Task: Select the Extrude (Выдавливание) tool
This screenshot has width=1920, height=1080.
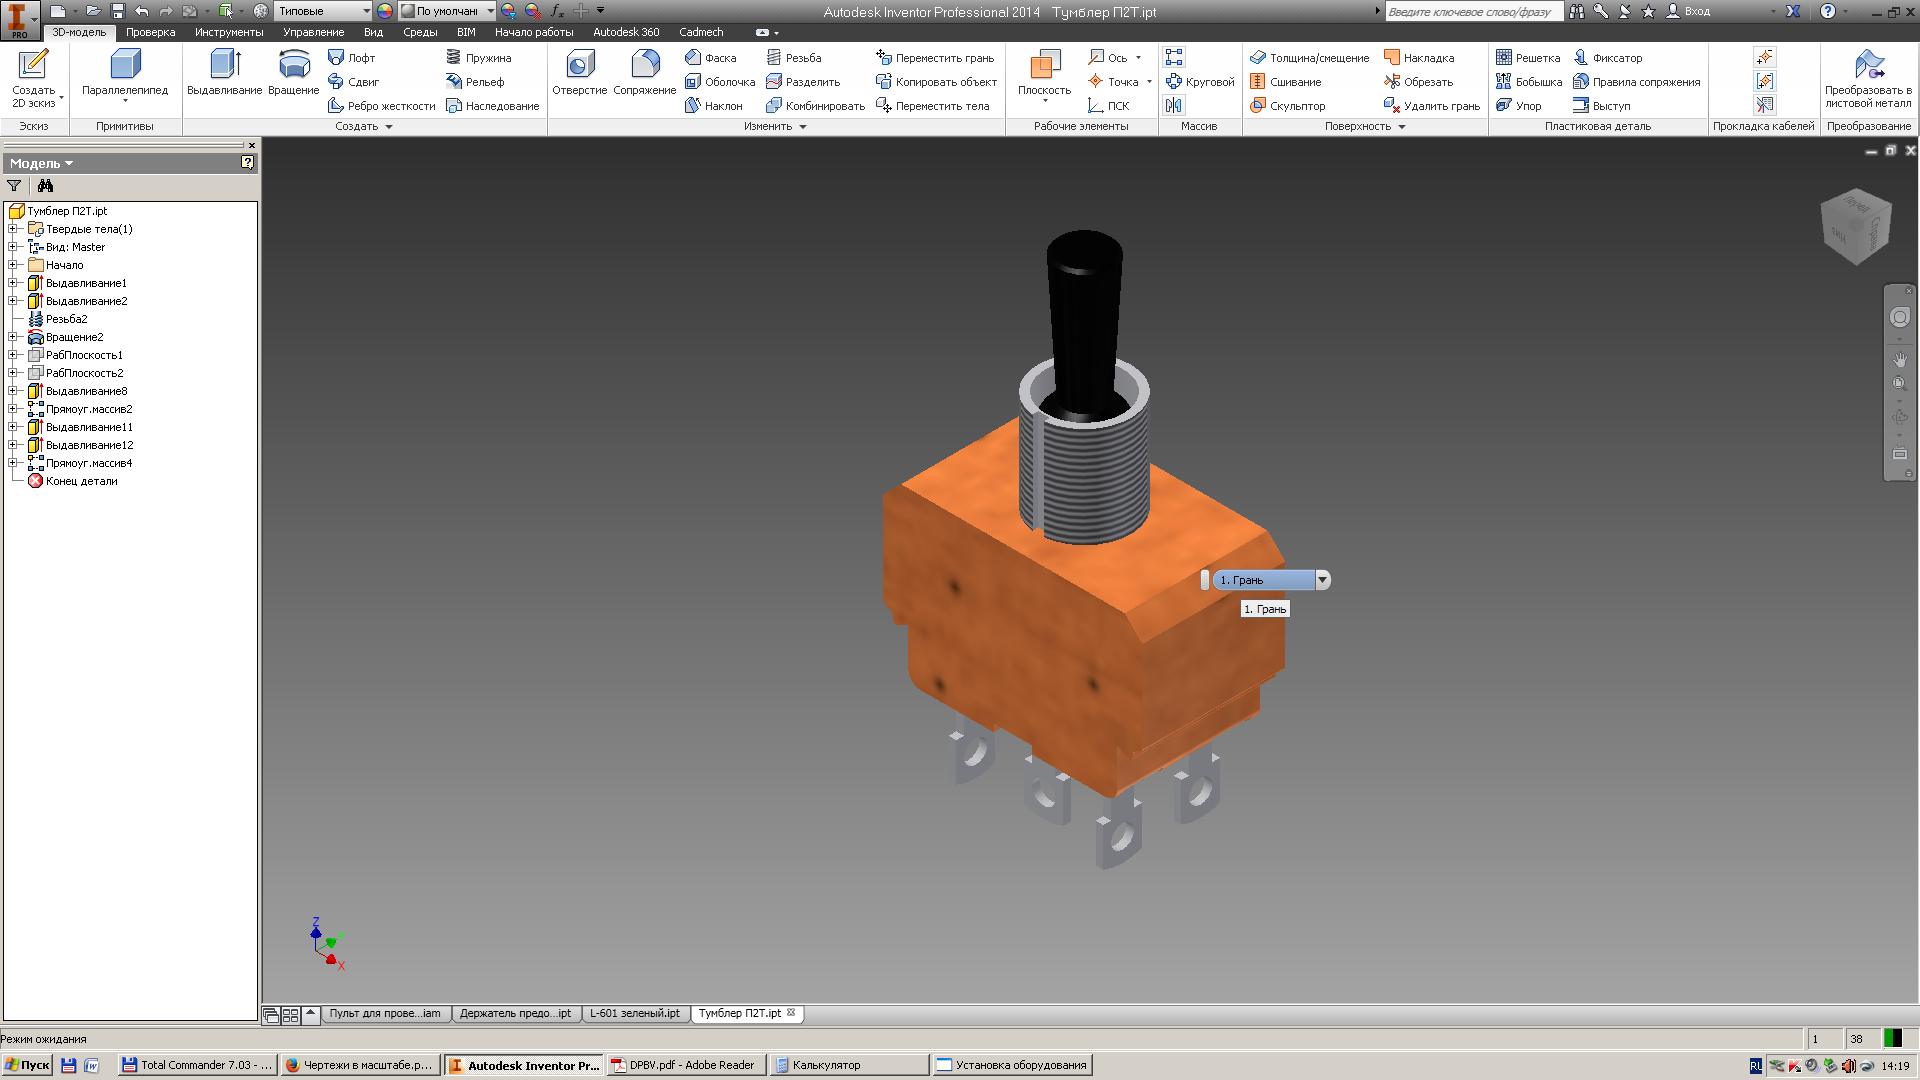Action: point(224,73)
